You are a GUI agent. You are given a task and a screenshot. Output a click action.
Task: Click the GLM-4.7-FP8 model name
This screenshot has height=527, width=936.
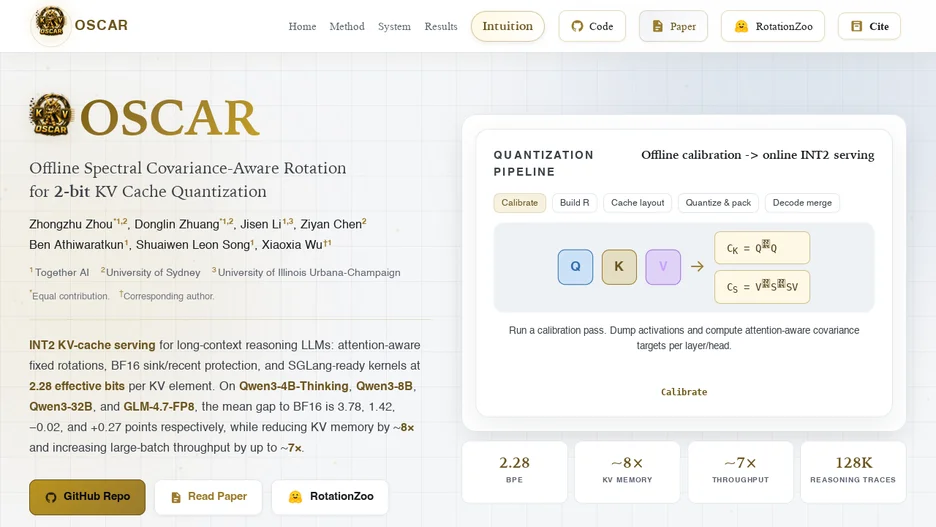pos(159,406)
